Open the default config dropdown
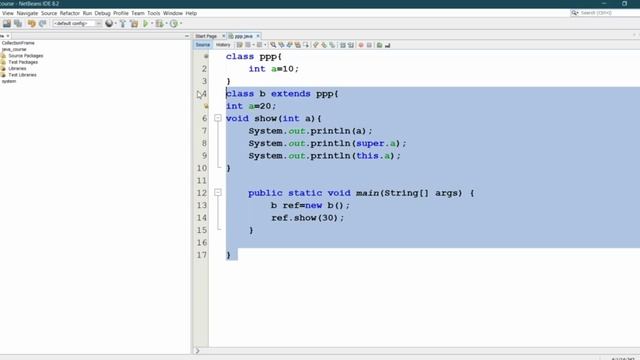 click(77, 24)
